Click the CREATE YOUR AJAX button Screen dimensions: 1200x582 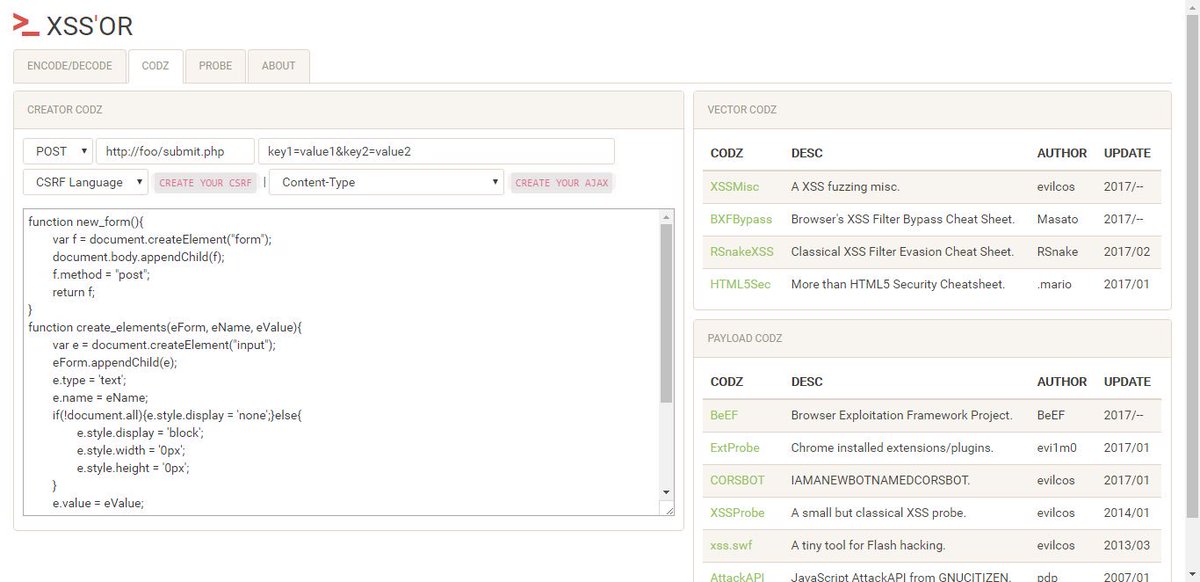pyautogui.click(x=561, y=183)
